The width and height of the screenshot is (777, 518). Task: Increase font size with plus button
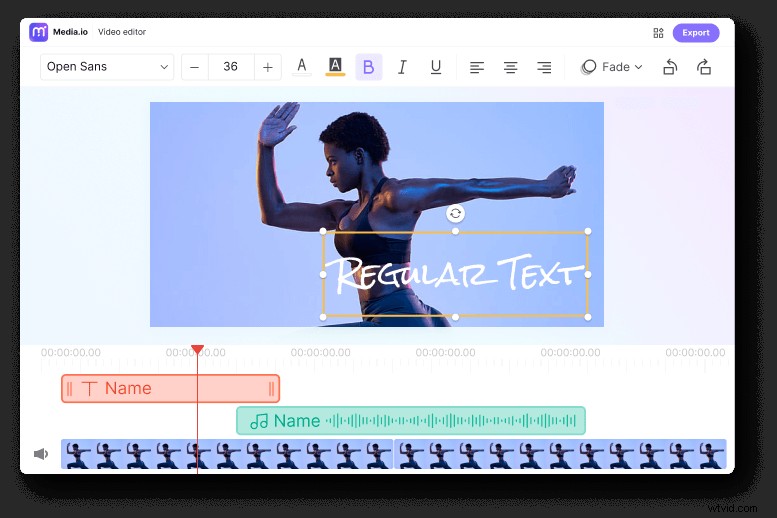(x=267, y=67)
